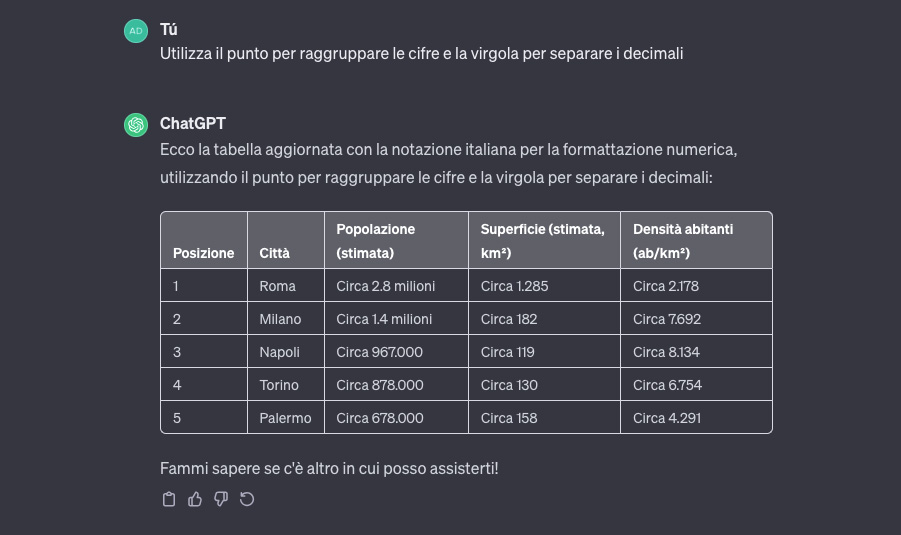The width and height of the screenshot is (901, 535).
Task: Select the "Palermo" table cell
Action: (285, 418)
